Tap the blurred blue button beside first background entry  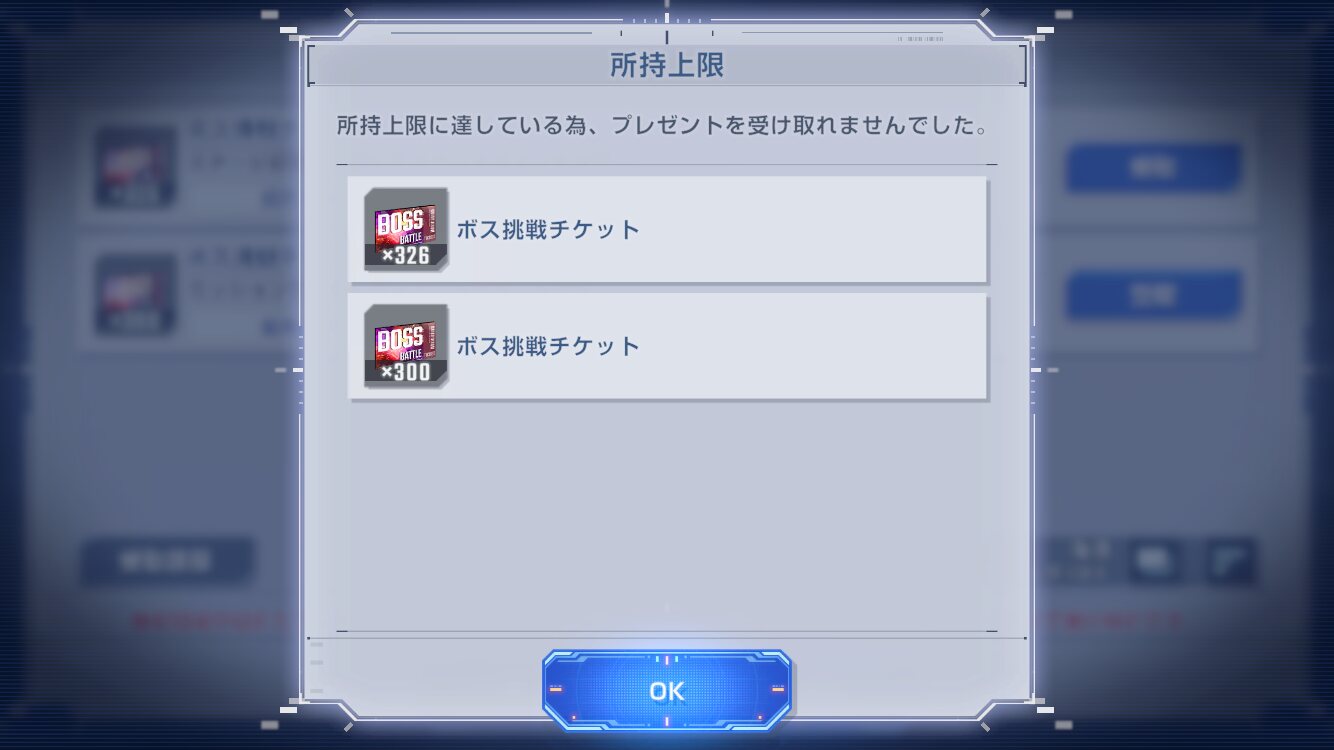pyautogui.click(x=1154, y=168)
